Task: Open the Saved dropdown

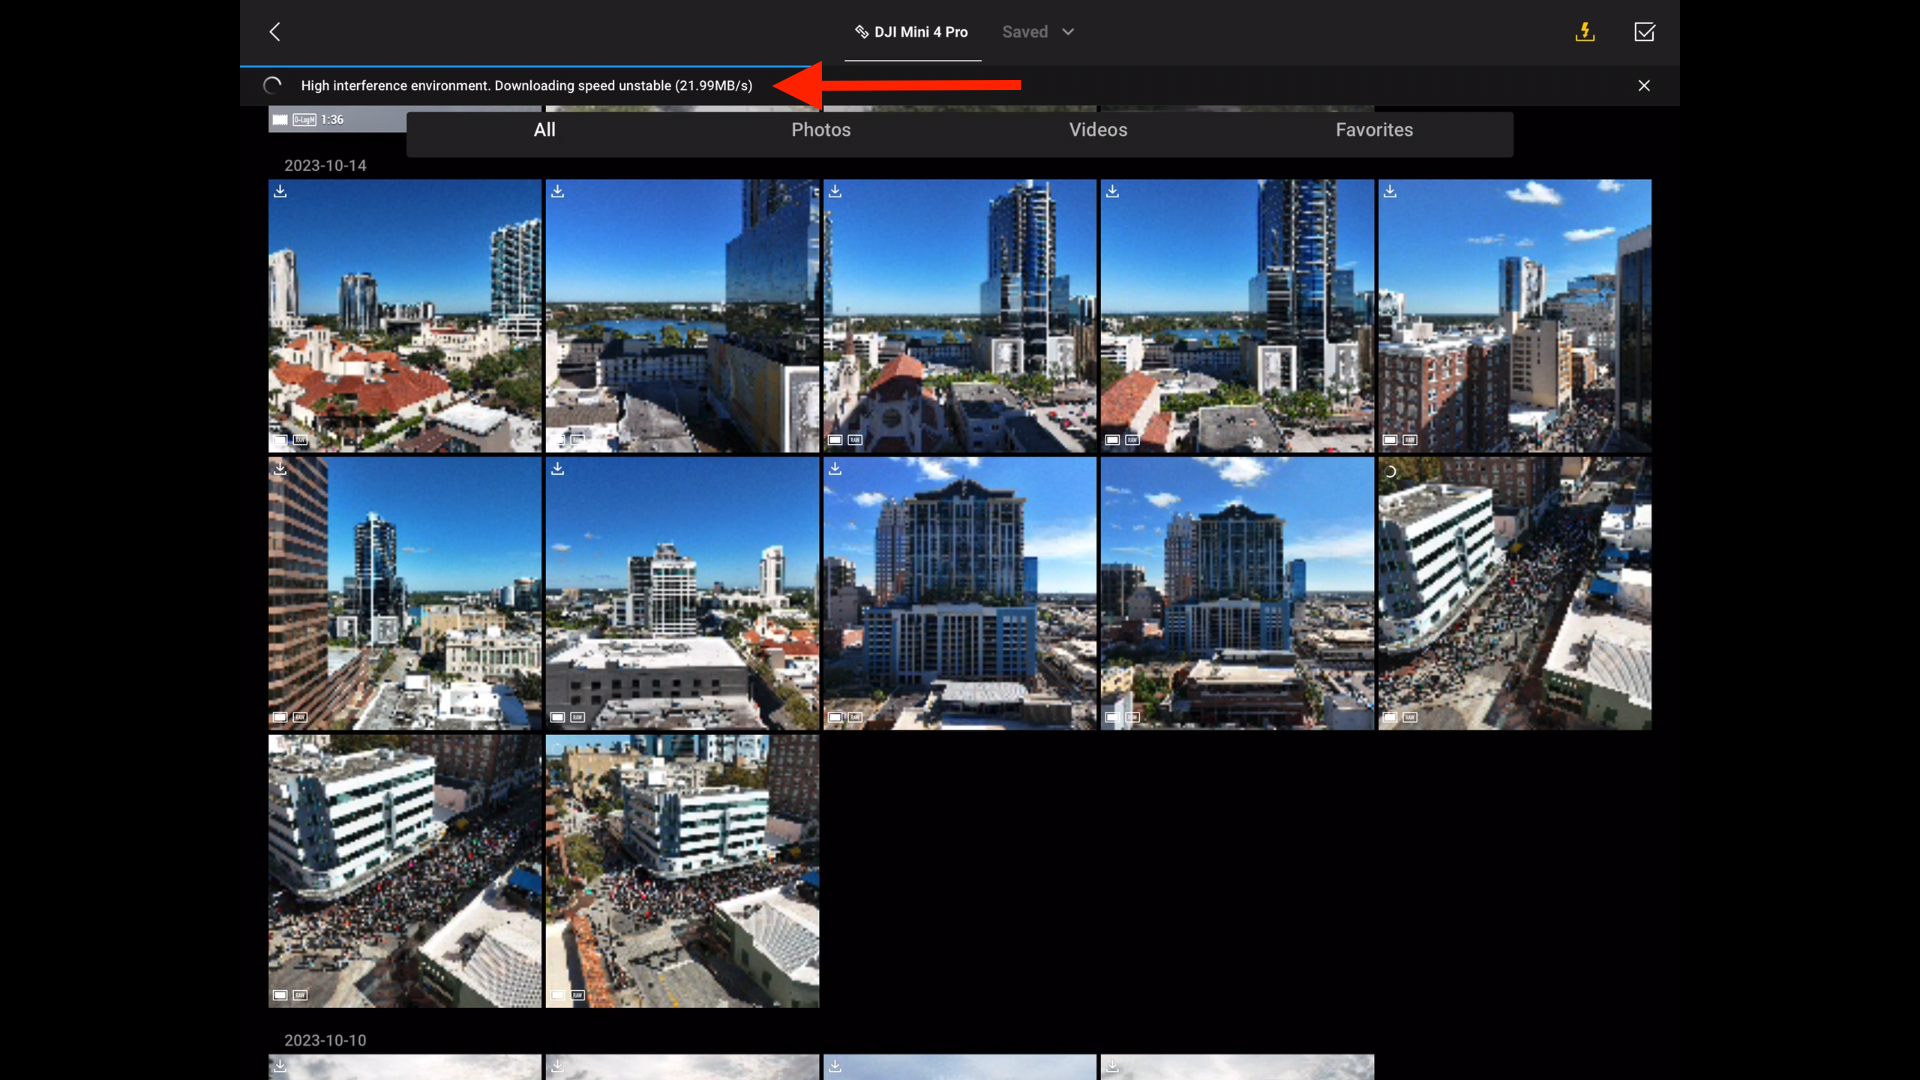Action: pyautogui.click(x=1038, y=32)
